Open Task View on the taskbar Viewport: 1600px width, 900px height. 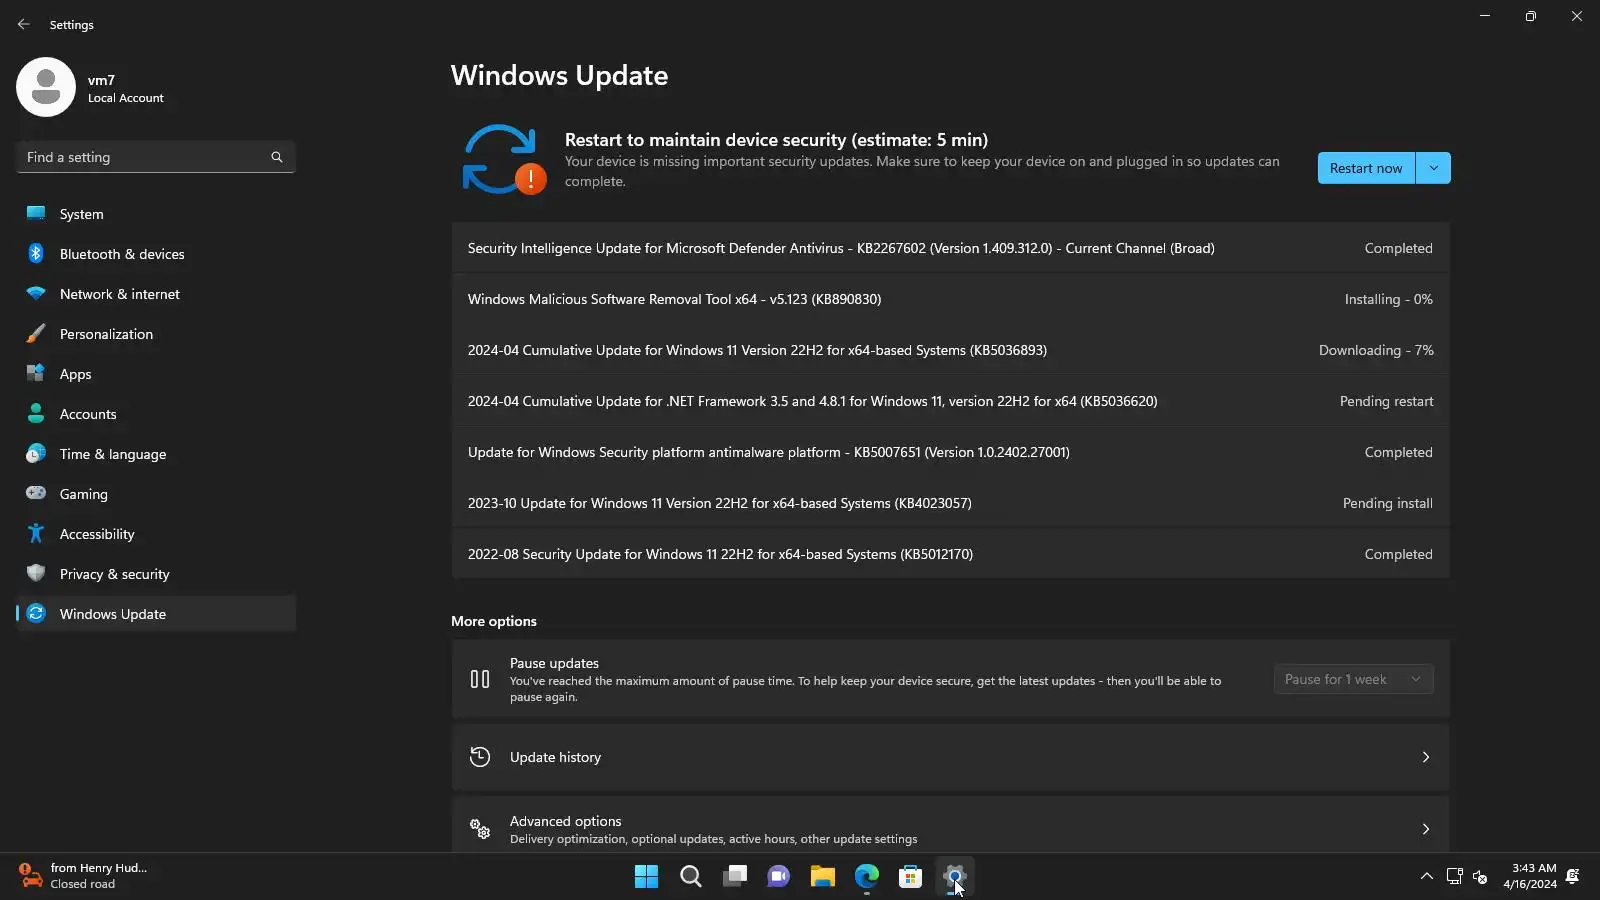point(735,877)
